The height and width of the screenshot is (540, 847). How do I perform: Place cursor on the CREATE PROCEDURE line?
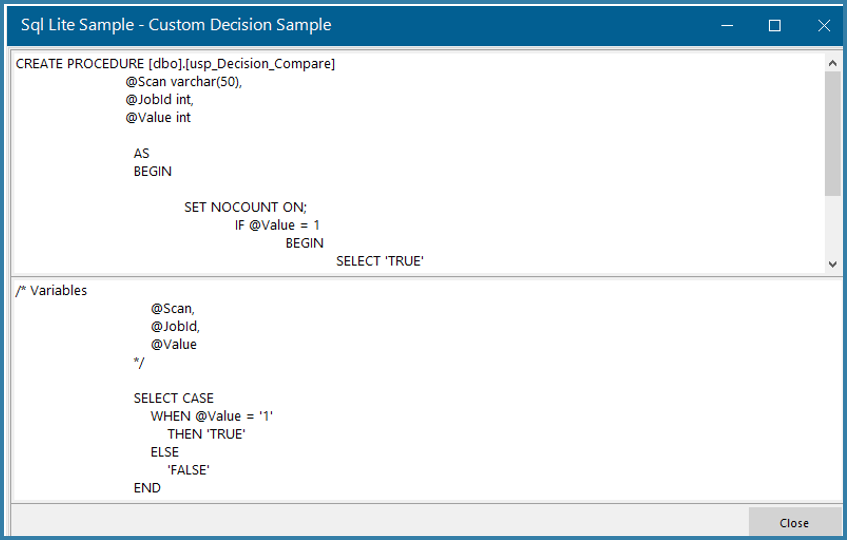tap(175, 64)
